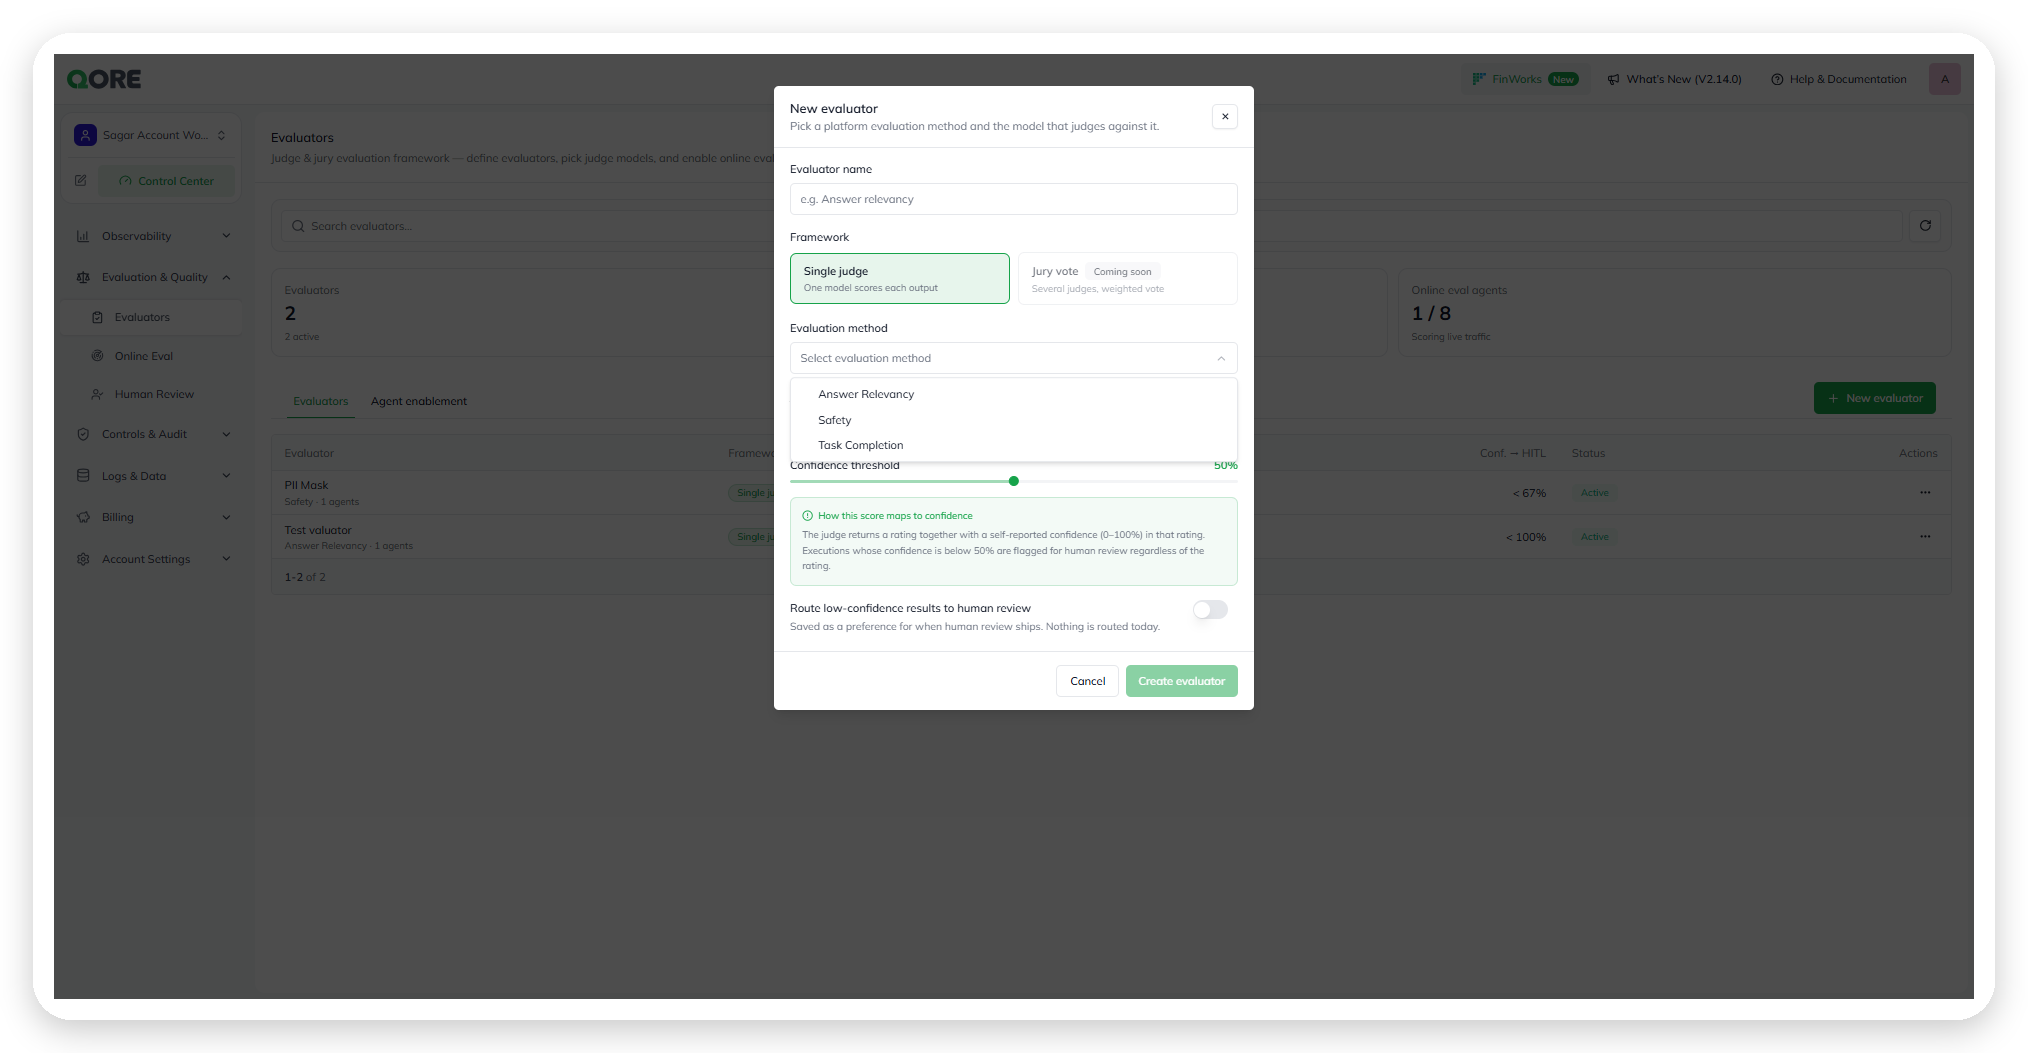This screenshot has width=2028, height=1053.
Task: Expand the Billing chevron
Action: pos(226,517)
